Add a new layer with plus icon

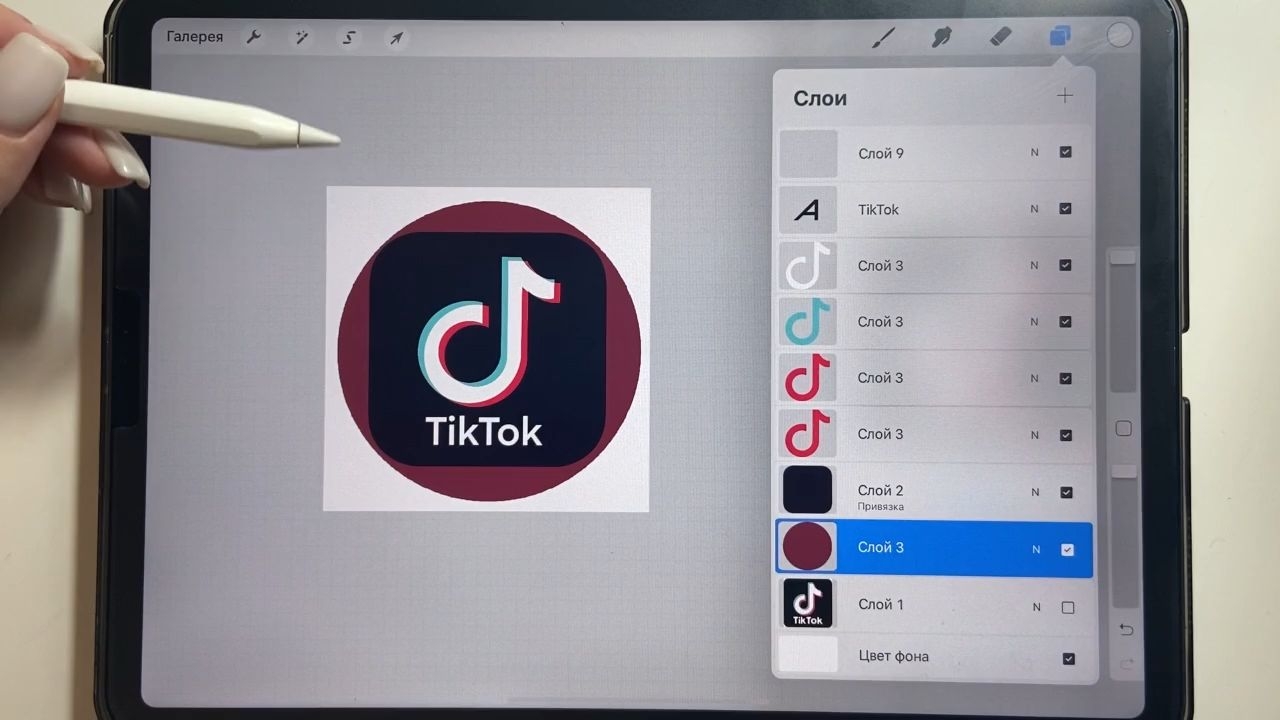[x=1065, y=96]
